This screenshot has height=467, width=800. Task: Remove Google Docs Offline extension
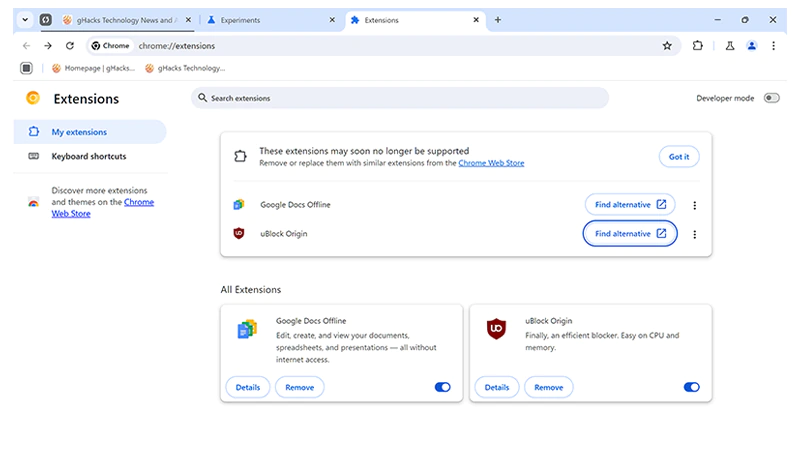[299, 387]
